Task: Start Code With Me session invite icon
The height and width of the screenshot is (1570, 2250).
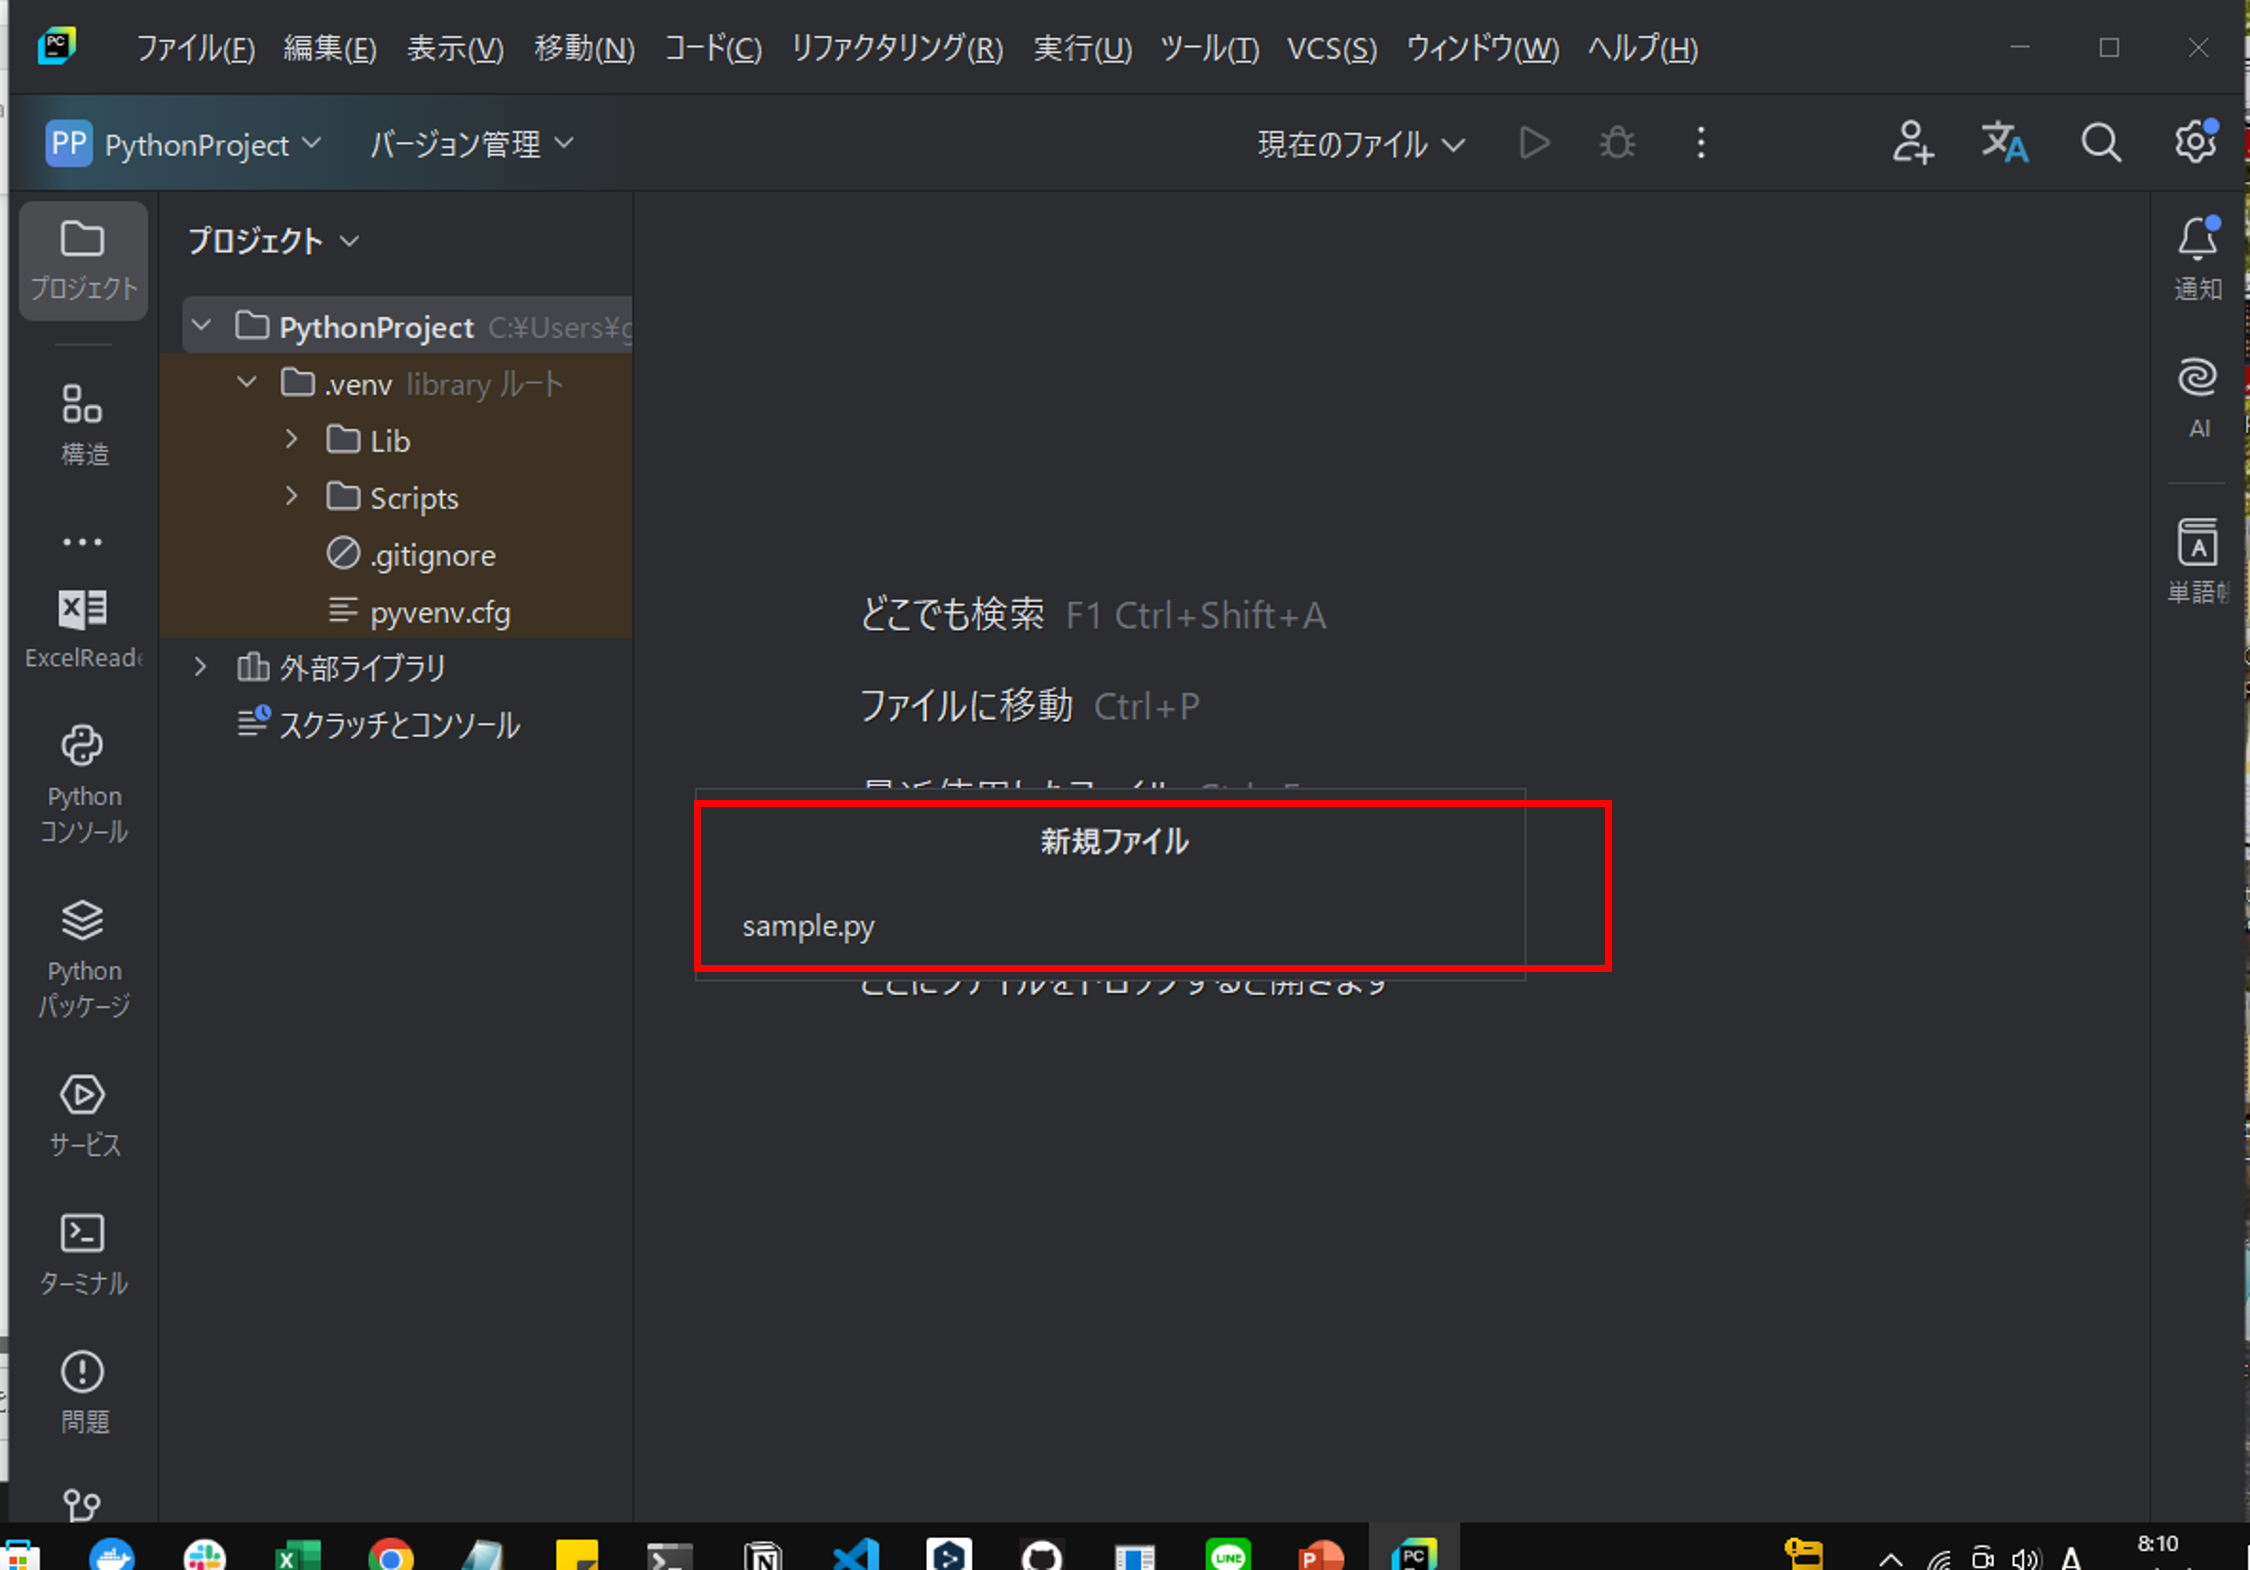Action: (x=1912, y=142)
